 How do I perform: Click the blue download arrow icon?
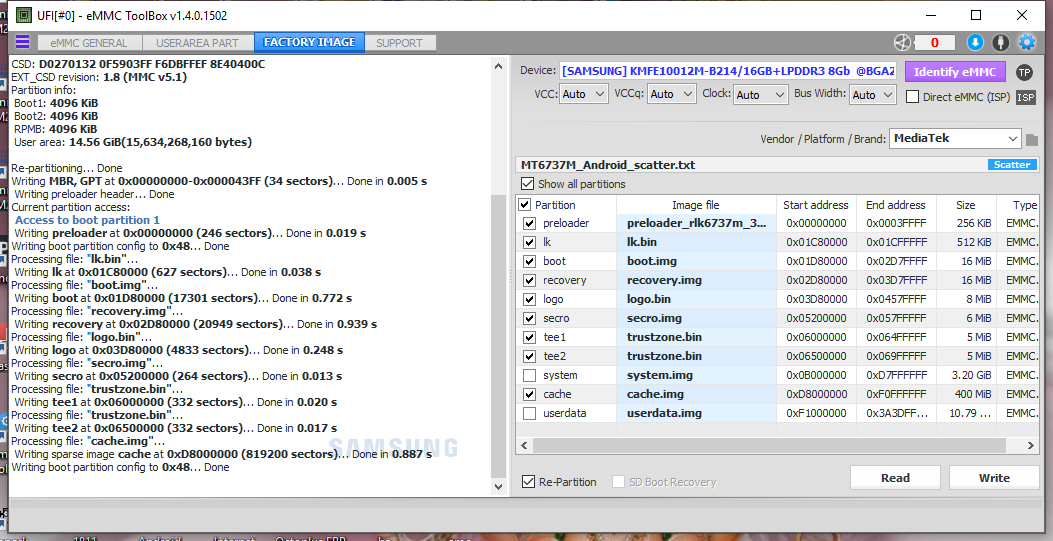pyautogui.click(x=975, y=42)
